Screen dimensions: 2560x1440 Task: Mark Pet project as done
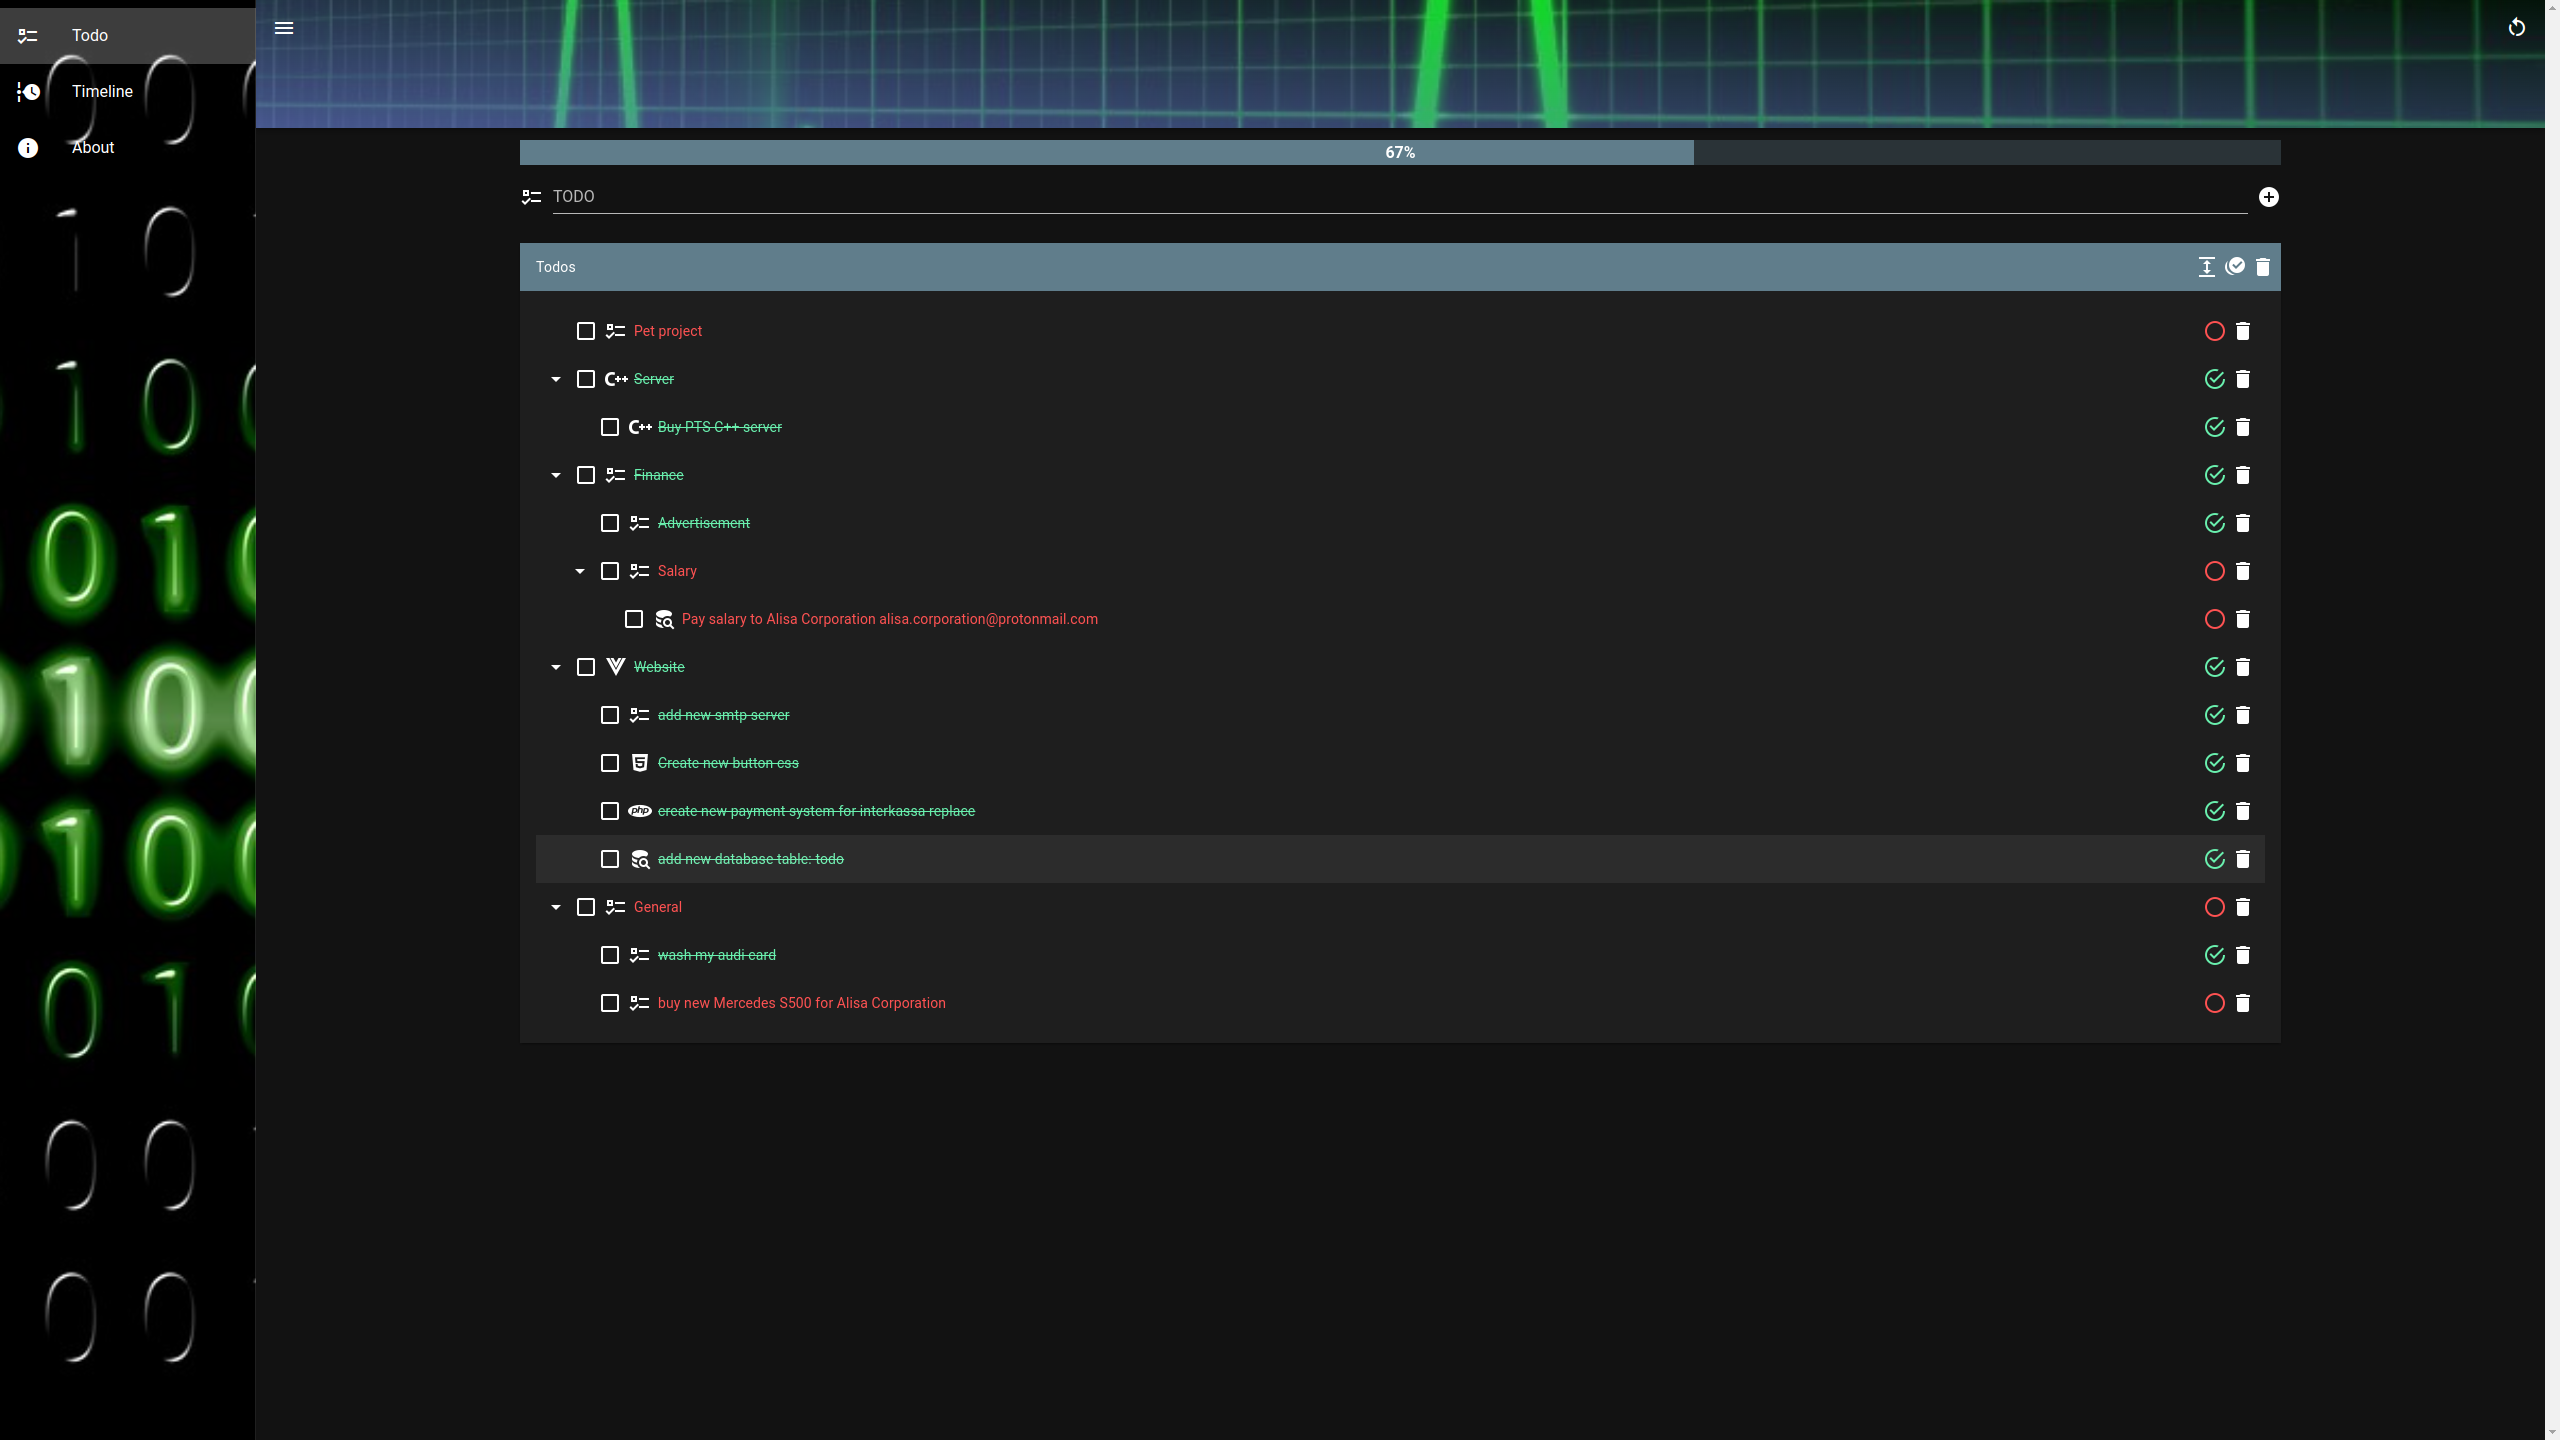tap(2215, 331)
